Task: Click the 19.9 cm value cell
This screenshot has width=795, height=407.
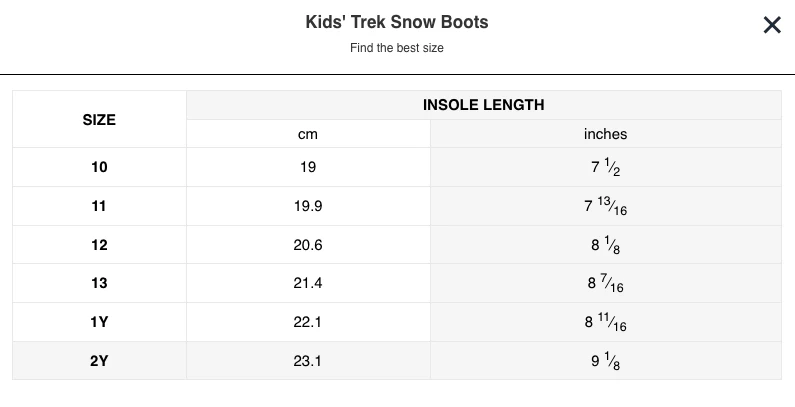Action: tap(308, 206)
